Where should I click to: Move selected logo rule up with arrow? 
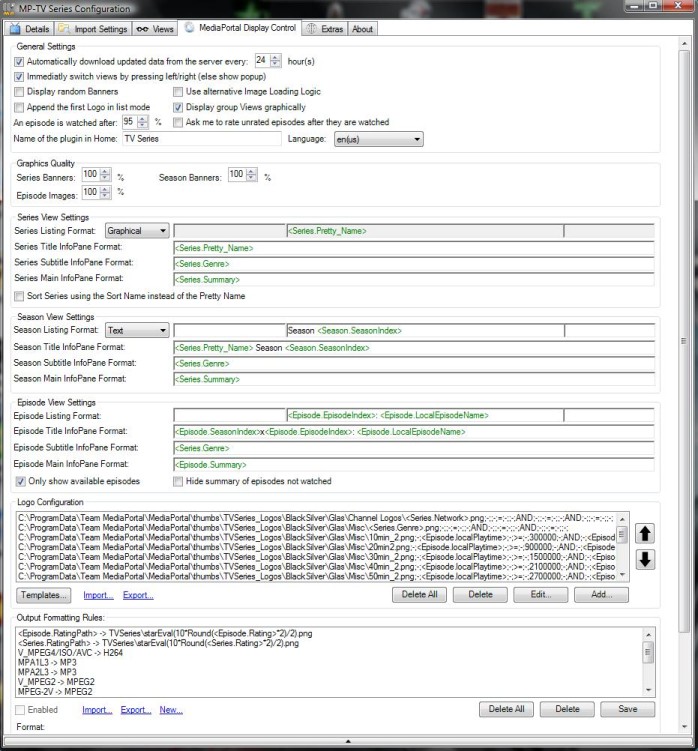pyautogui.click(x=645, y=534)
